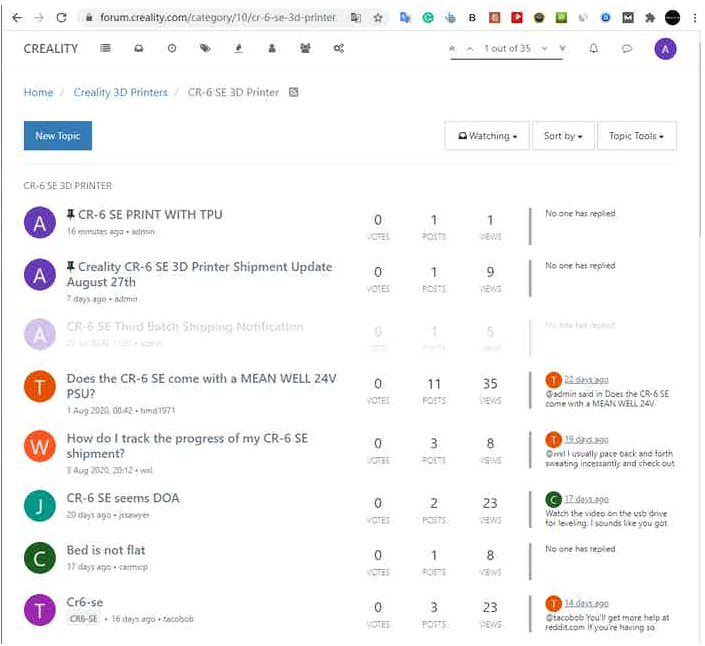Open the track shipment progress topic
705x646 pixels.
pyautogui.click(x=187, y=446)
